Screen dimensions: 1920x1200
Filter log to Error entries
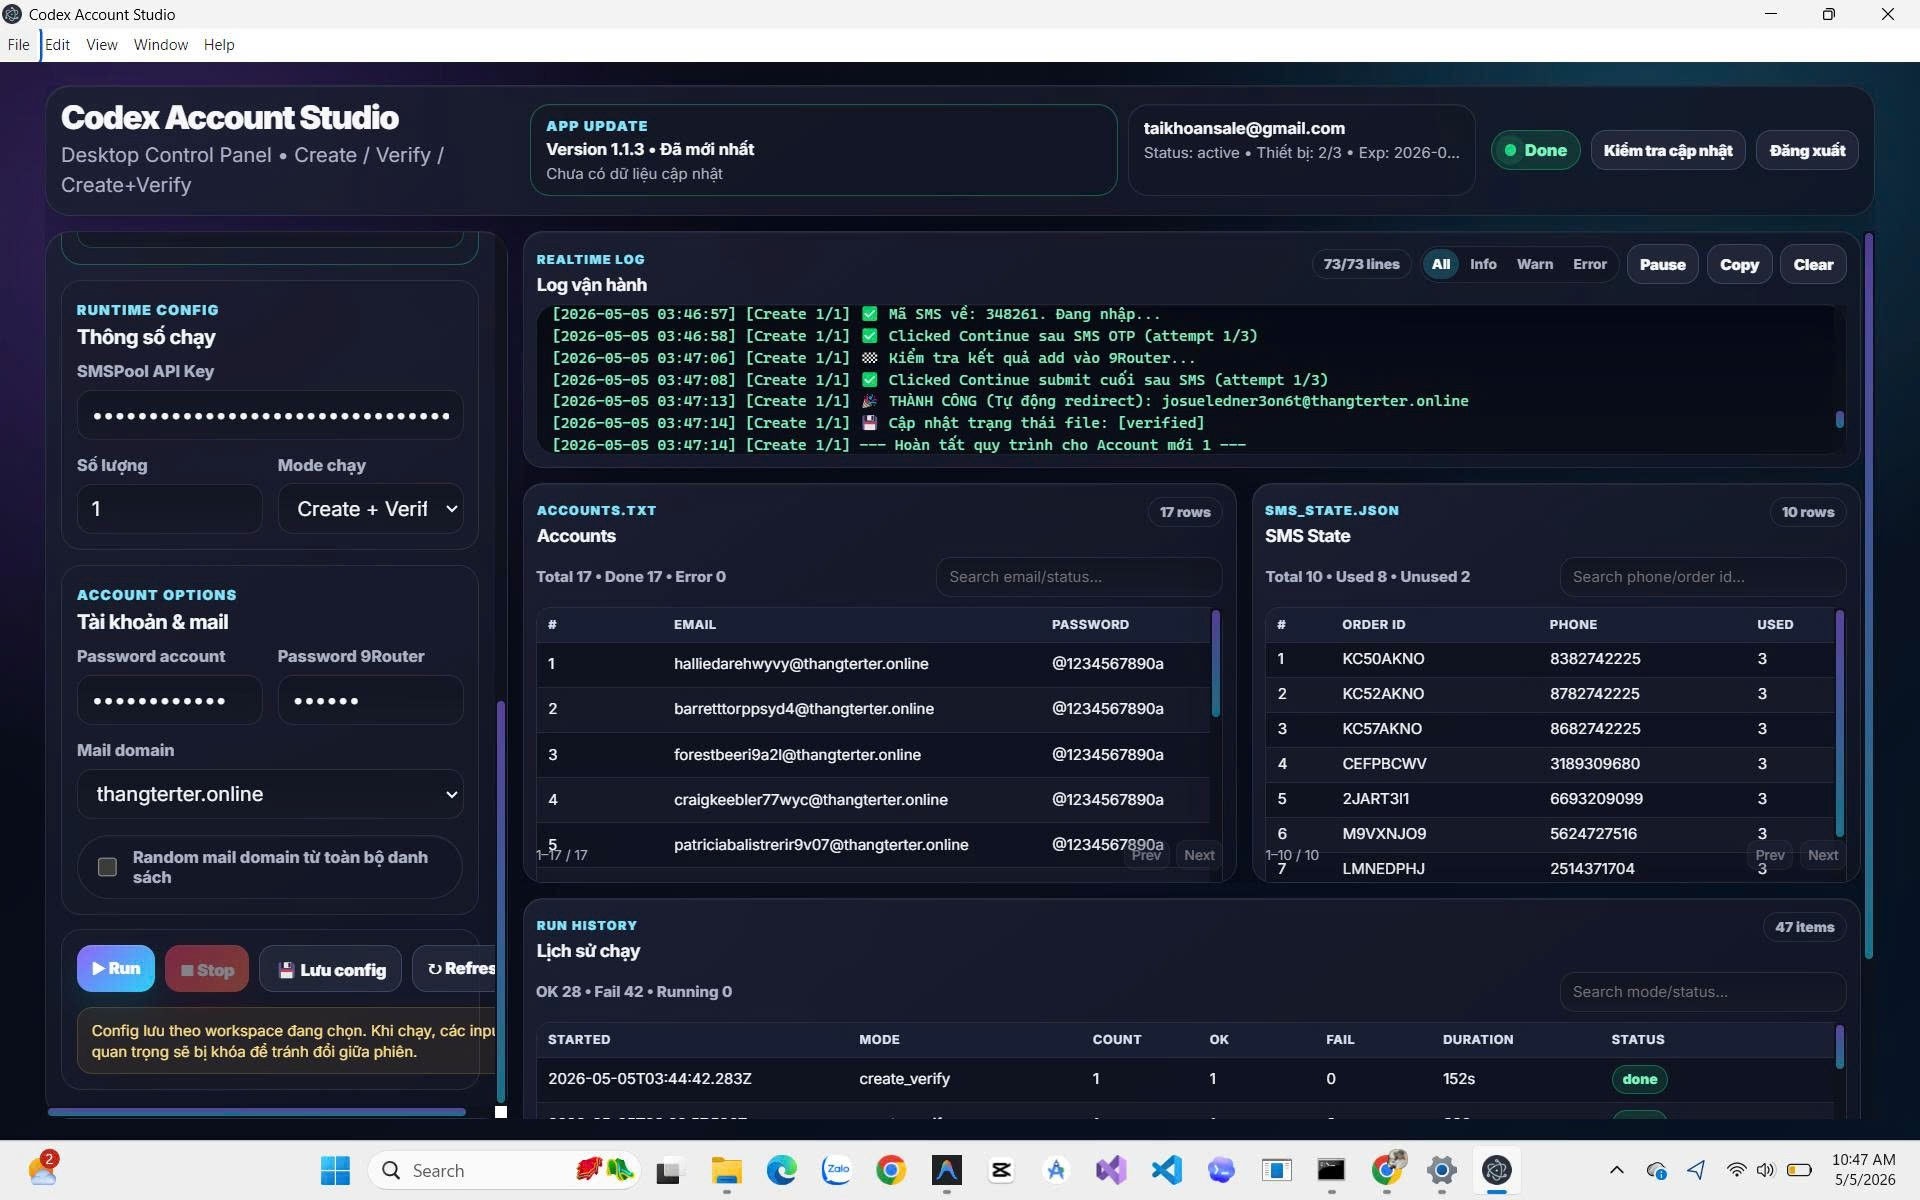pyautogui.click(x=1590, y=264)
